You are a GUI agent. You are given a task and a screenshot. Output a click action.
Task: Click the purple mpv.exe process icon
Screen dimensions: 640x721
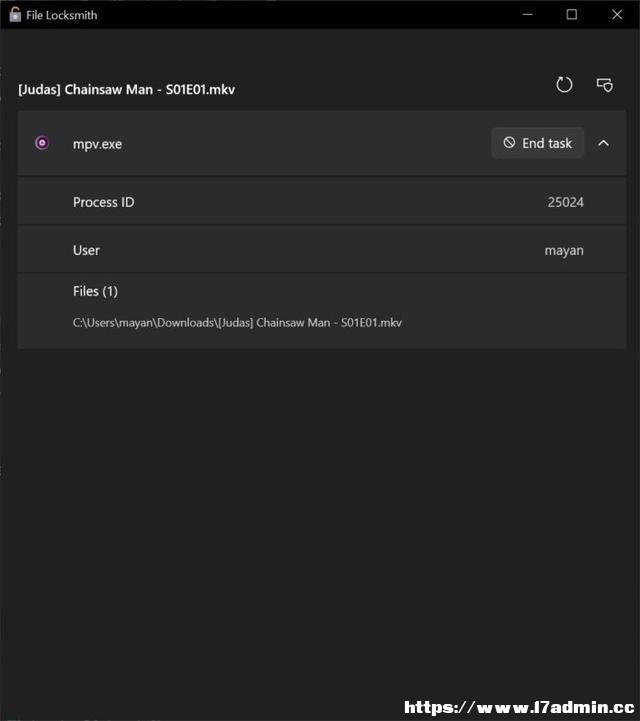pos(42,143)
